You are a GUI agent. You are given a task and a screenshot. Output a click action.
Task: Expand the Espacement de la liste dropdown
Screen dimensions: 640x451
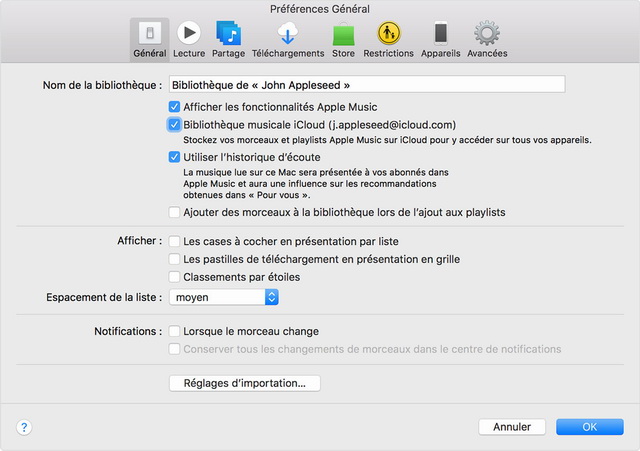click(x=271, y=297)
